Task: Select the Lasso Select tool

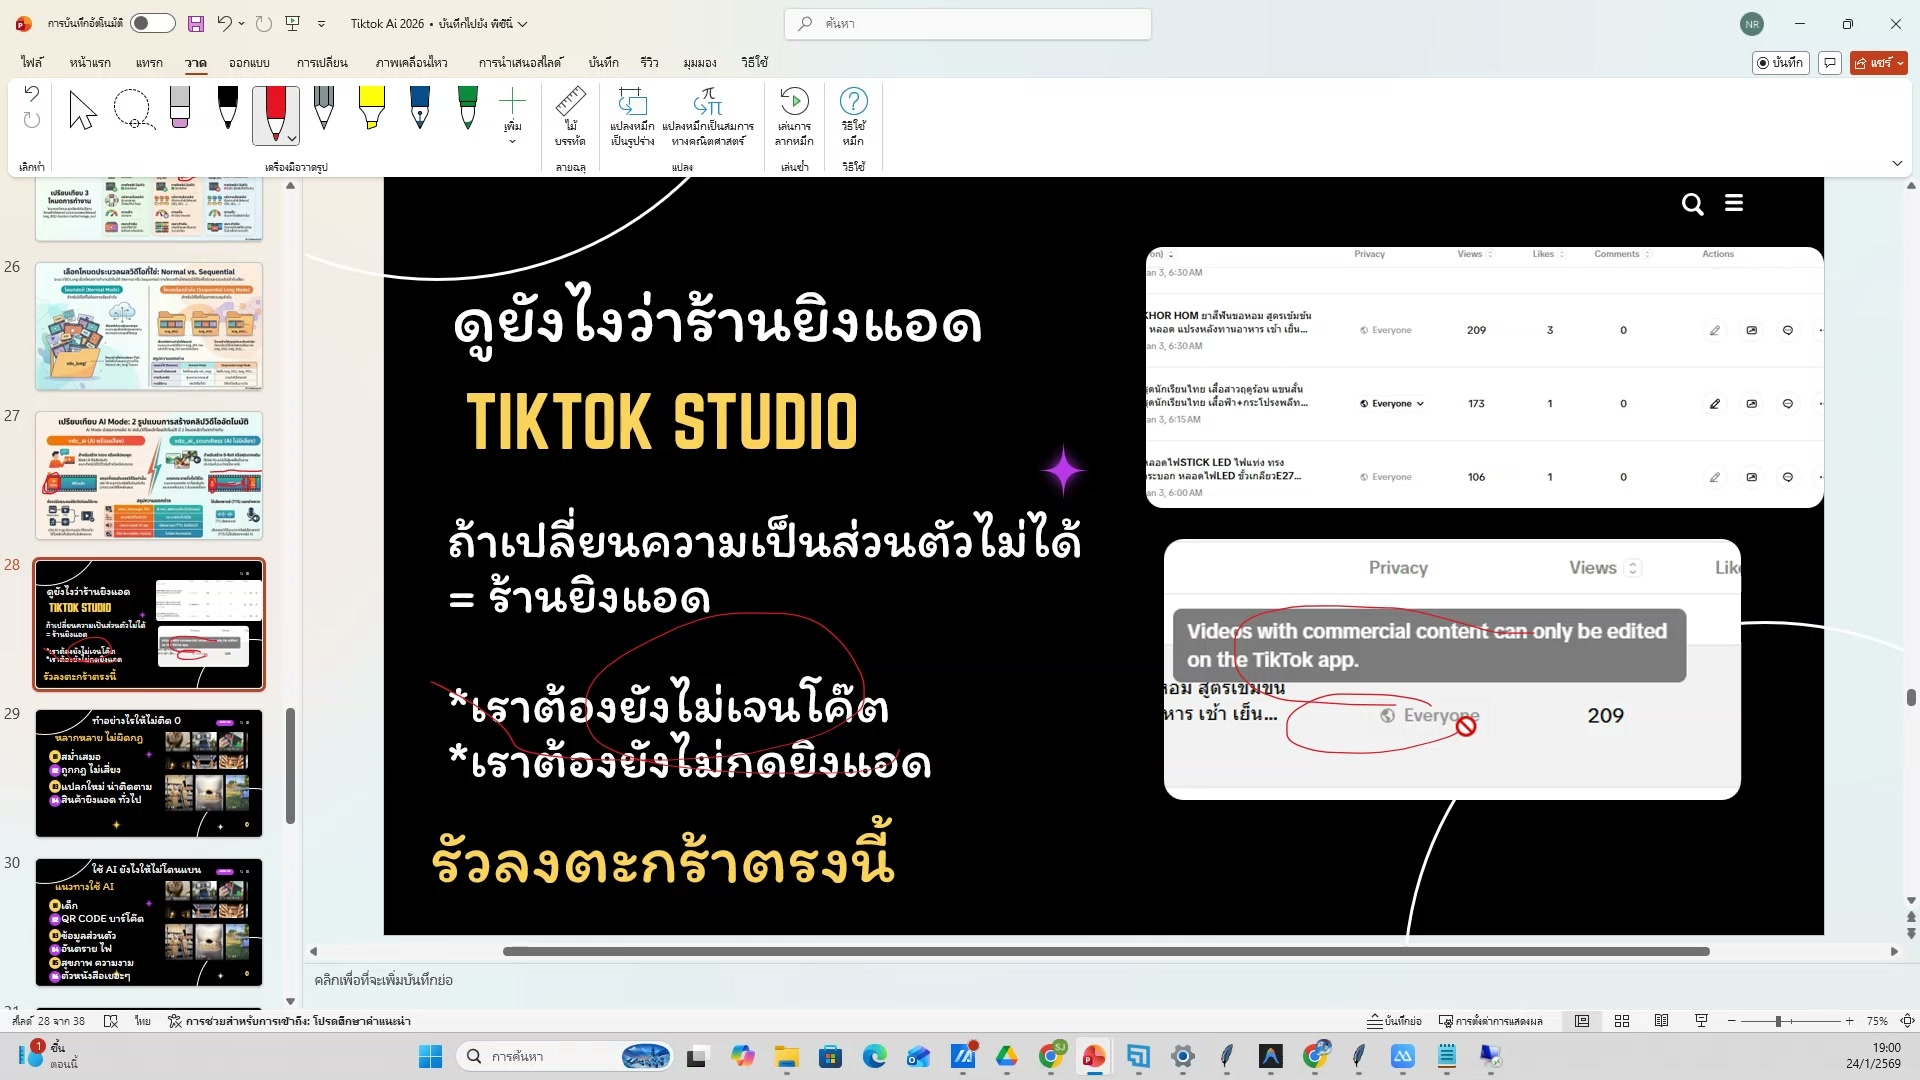Action: tap(133, 110)
